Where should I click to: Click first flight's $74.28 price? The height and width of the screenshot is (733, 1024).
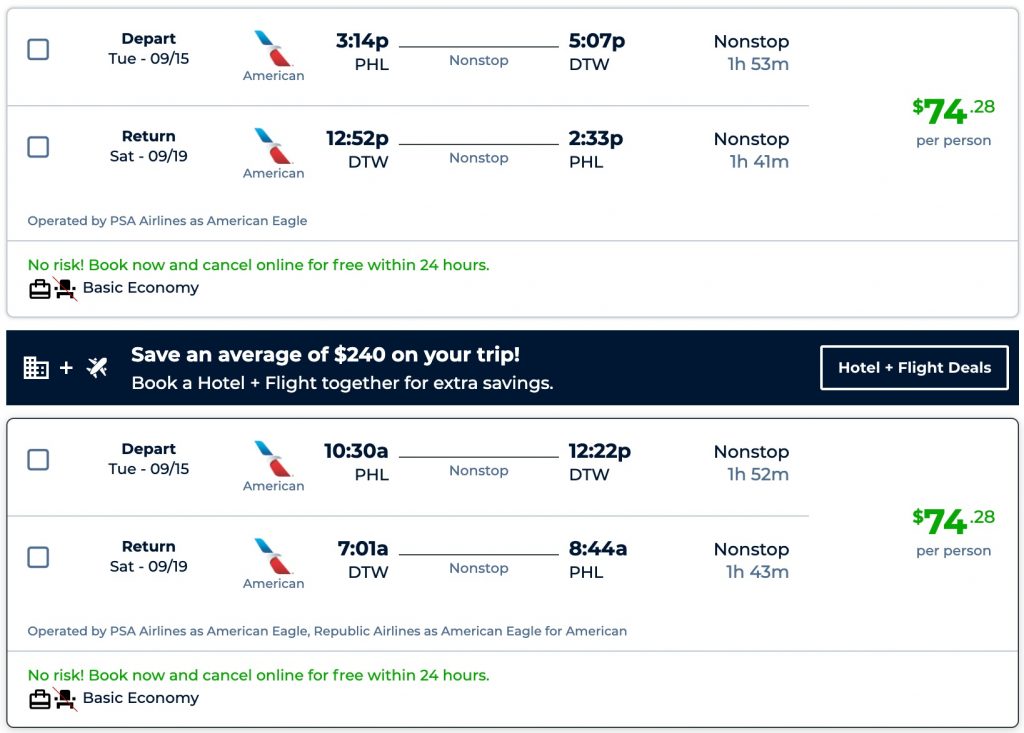click(953, 110)
